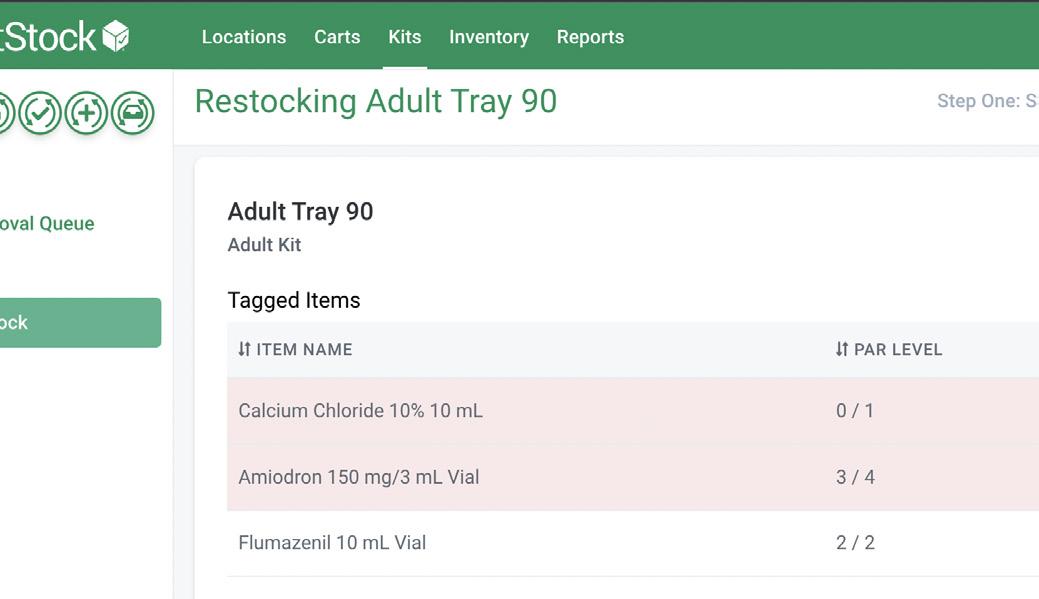Click the Step One progress label
1039x599 pixels.
click(x=986, y=101)
